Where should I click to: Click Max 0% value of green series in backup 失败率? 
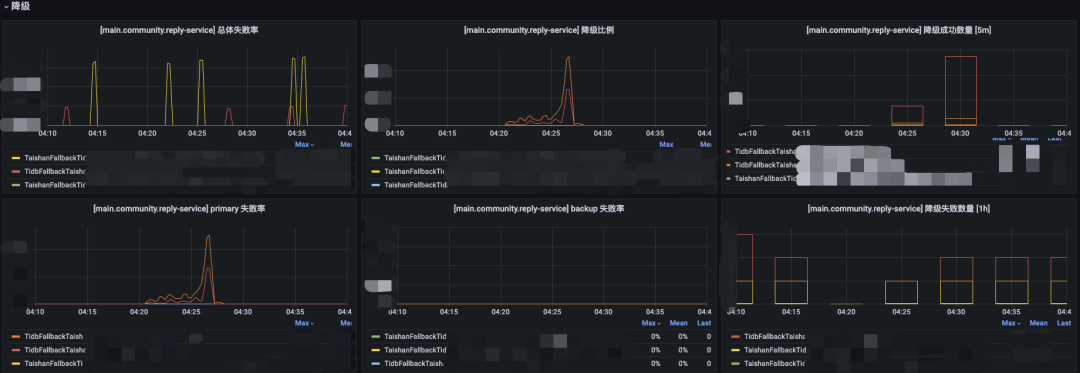(656, 337)
